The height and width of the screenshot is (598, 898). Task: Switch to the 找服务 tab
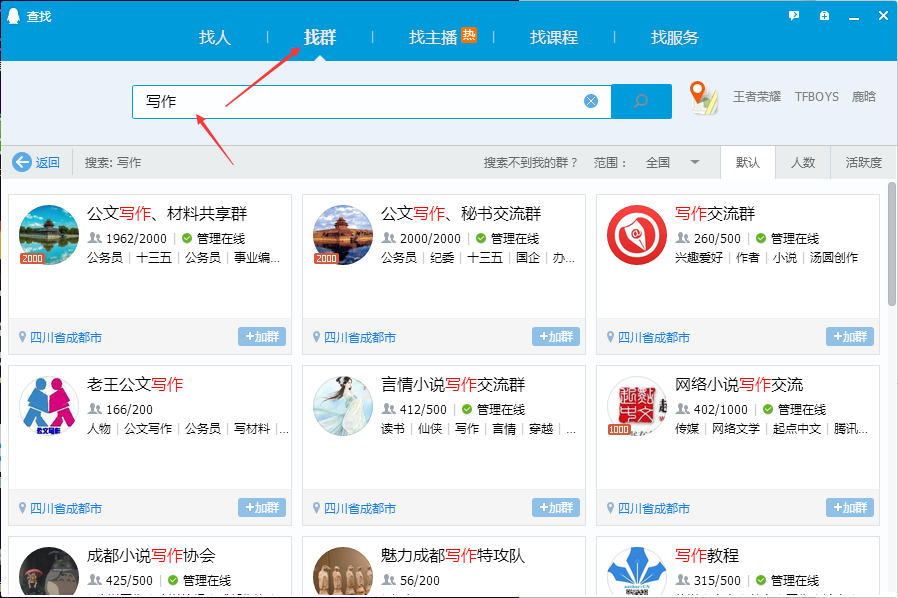coord(675,38)
